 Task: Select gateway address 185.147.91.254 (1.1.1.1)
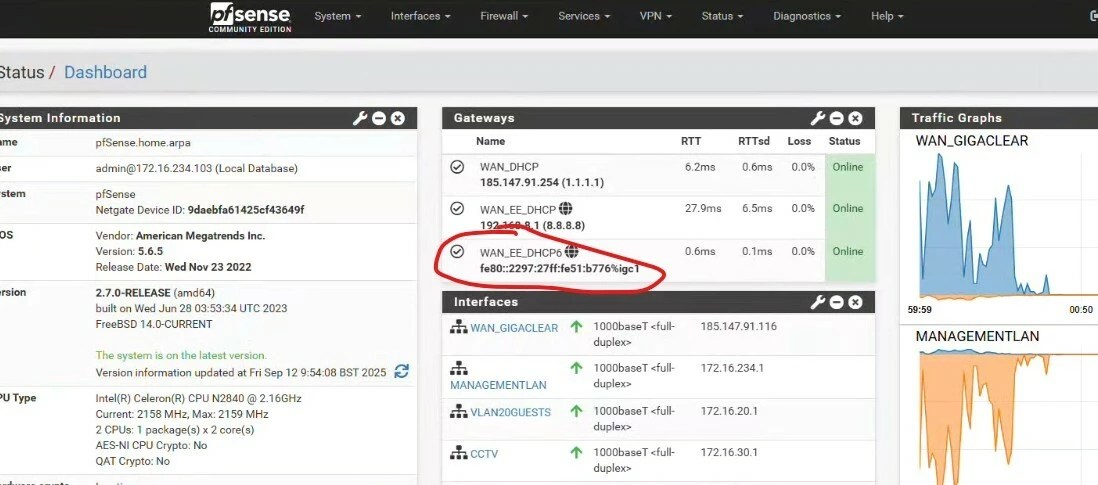pos(542,183)
